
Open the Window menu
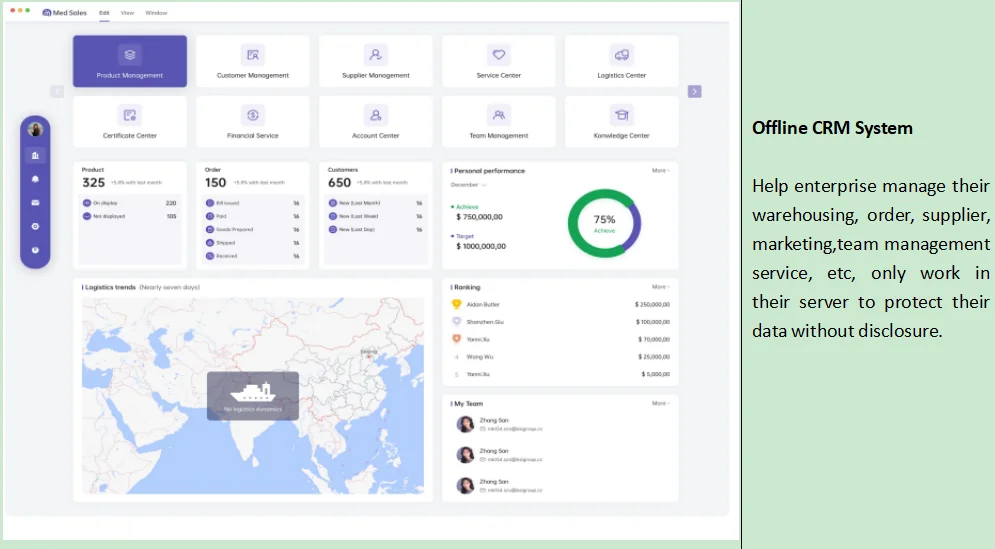pyautogui.click(x=156, y=13)
